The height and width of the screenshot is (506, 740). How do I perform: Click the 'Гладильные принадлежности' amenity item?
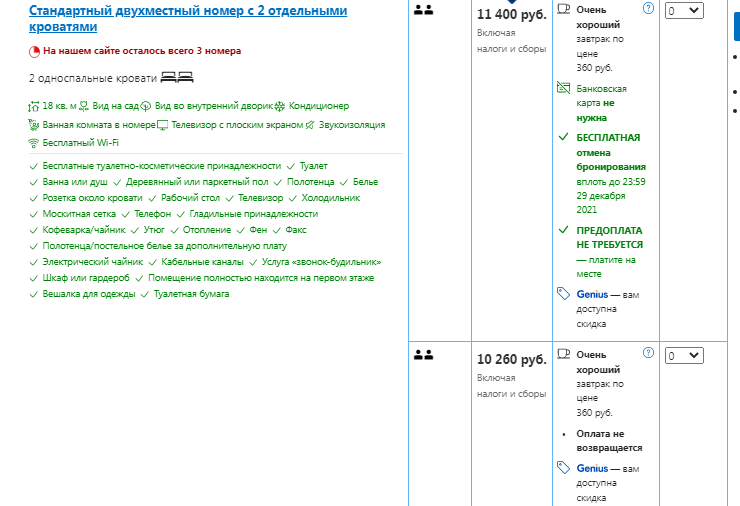click(x=254, y=214)
